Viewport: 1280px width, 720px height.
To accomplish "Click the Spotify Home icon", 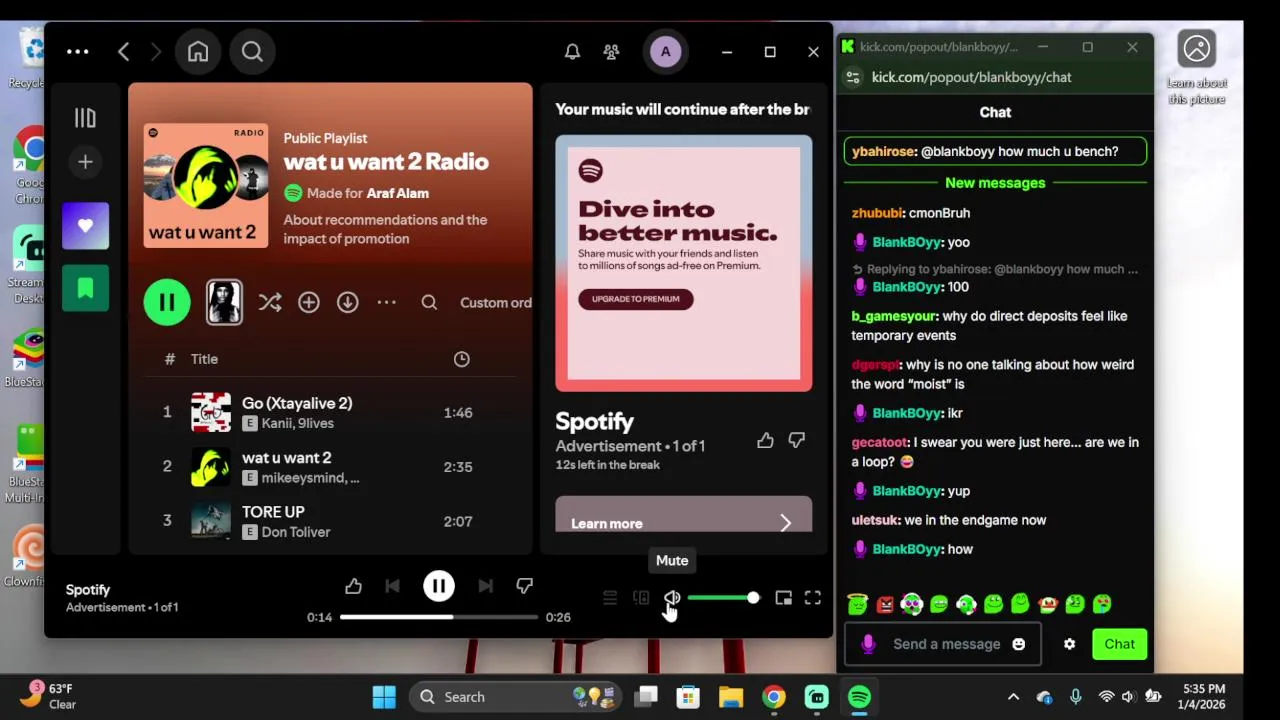I will [x=198, y=52].
